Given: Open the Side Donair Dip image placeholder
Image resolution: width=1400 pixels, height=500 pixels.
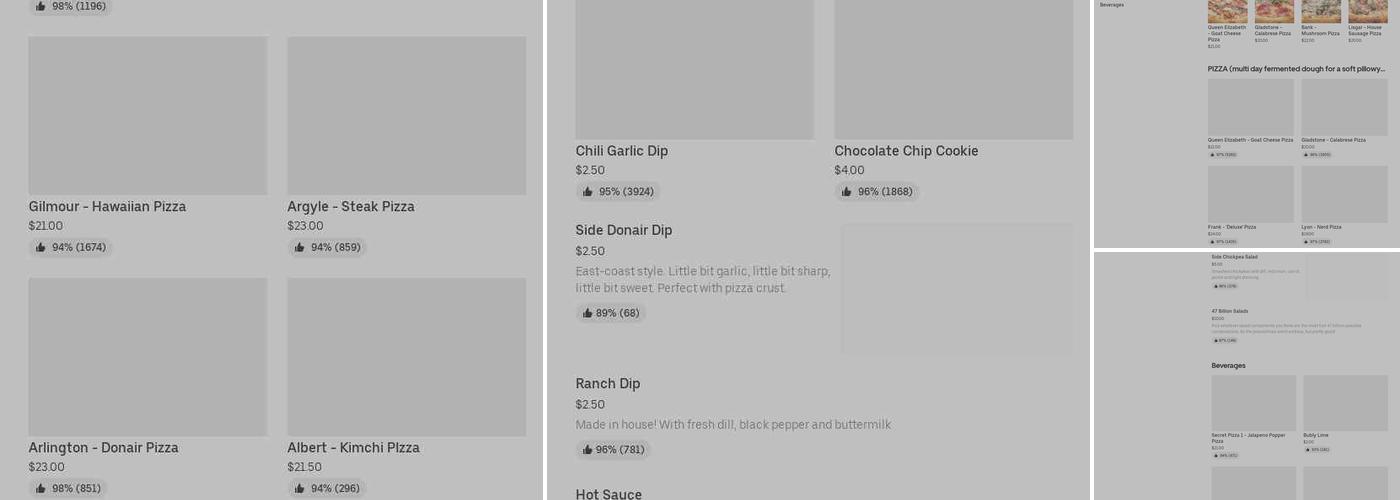Looking at the screenshot, I should pos(957,289).
